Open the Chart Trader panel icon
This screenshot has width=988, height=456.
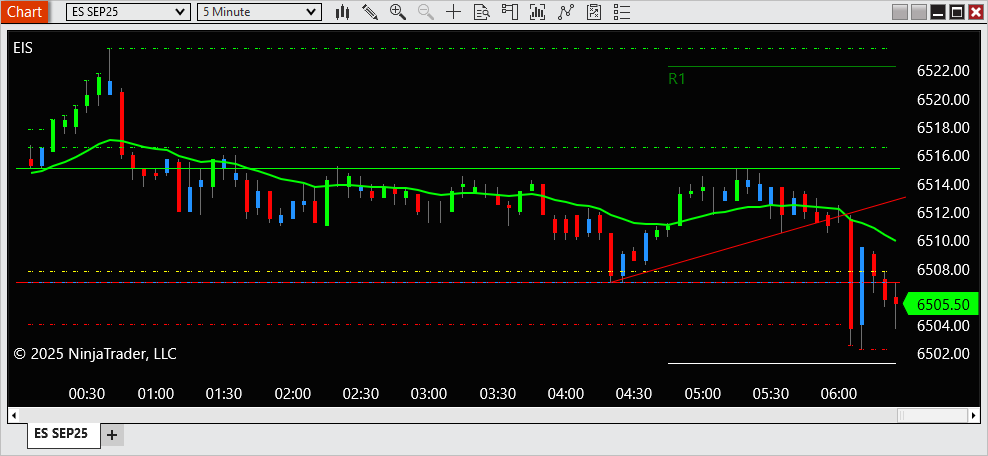coord(509,11)
